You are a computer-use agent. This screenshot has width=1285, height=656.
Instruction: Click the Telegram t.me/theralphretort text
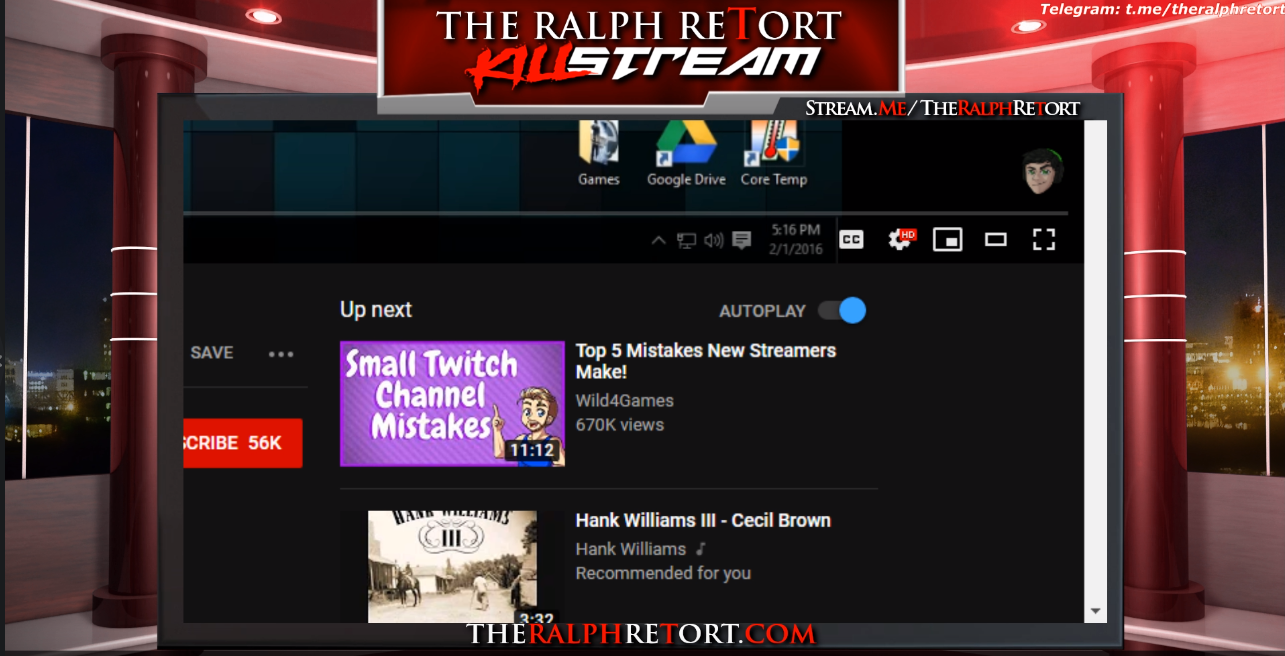(x=1160, y=10)
